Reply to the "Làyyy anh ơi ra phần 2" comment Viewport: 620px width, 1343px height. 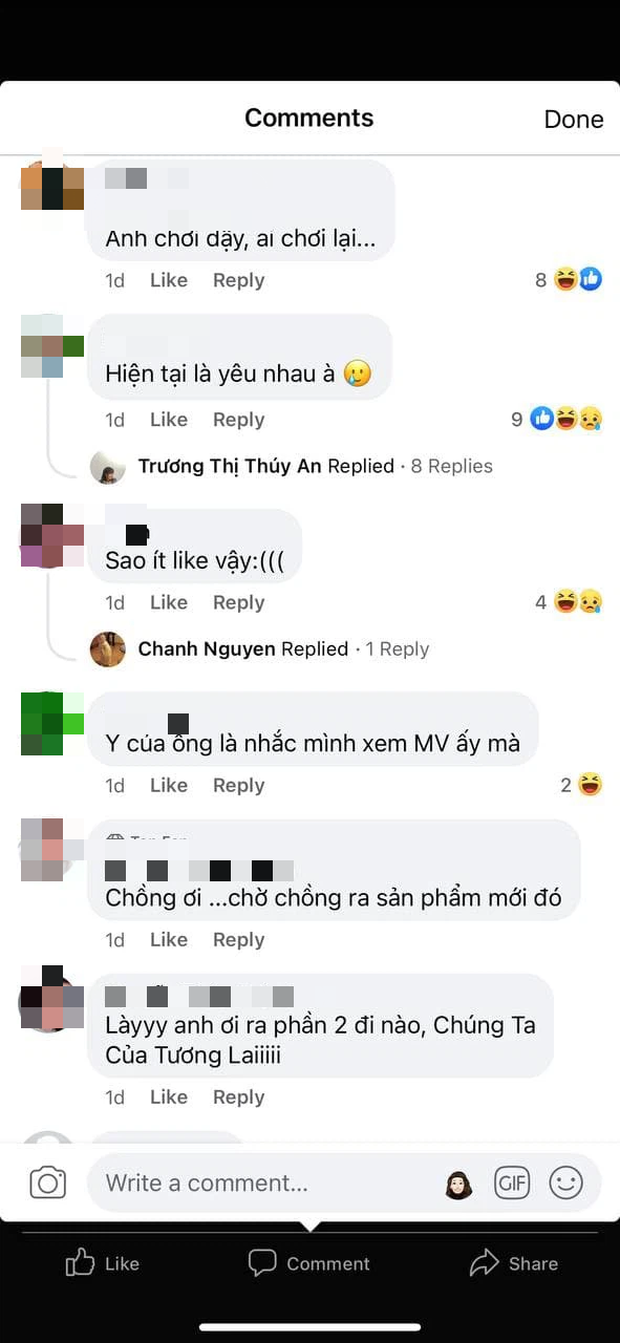238,1097
